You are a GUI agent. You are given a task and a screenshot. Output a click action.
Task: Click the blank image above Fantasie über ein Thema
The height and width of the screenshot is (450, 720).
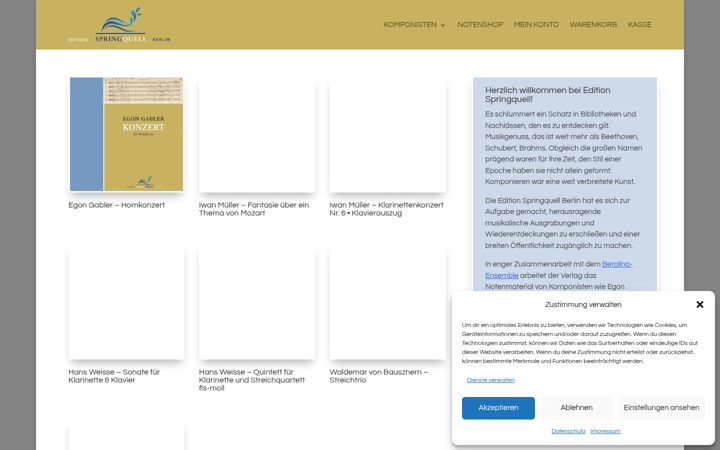pos(257,136)
